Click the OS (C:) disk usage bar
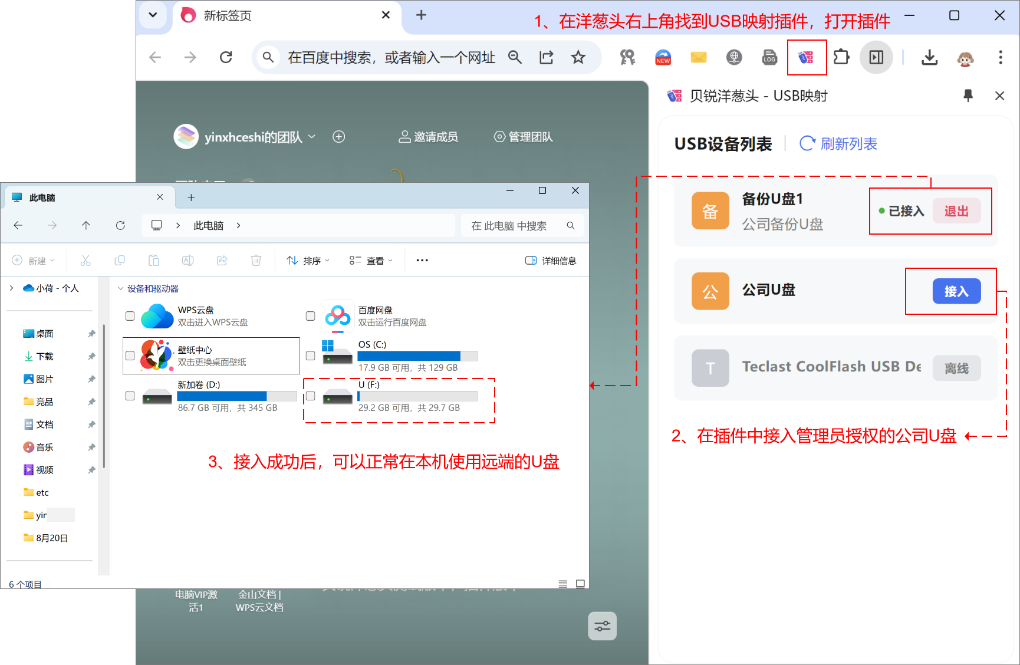Viewport: 1020px width, 665px height. tap(415, 355)
